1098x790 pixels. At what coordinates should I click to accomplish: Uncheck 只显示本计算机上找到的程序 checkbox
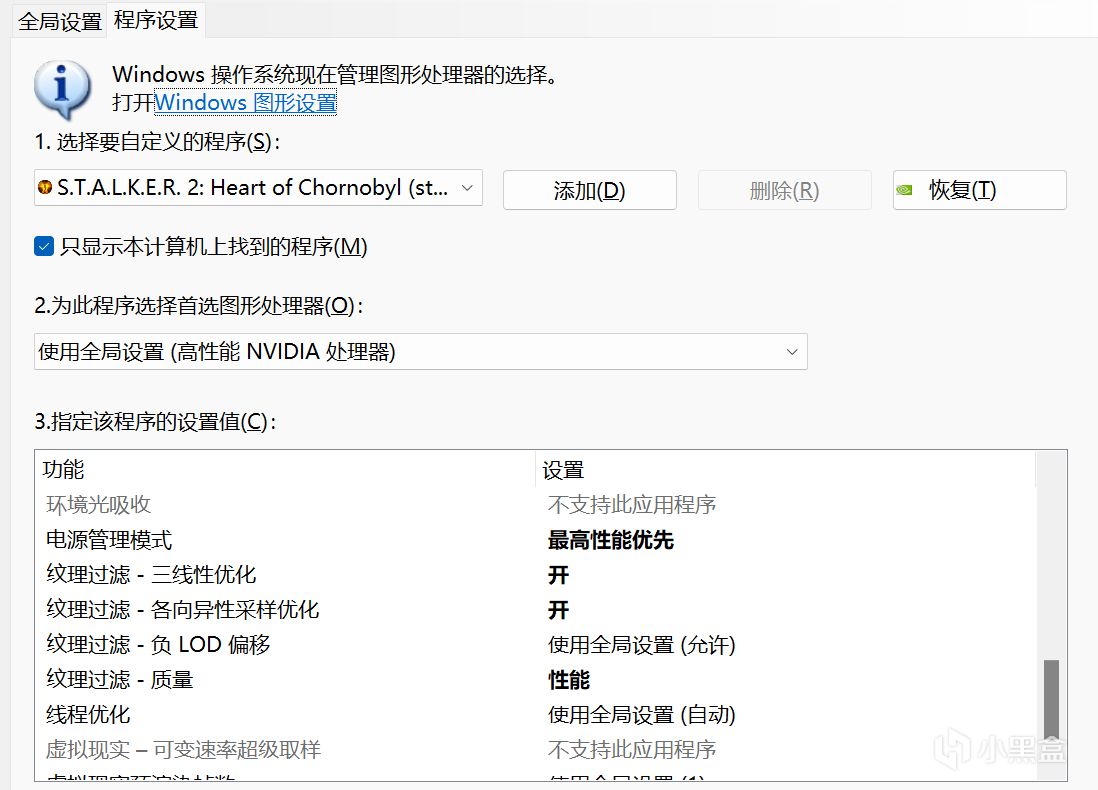click(44, 246)
